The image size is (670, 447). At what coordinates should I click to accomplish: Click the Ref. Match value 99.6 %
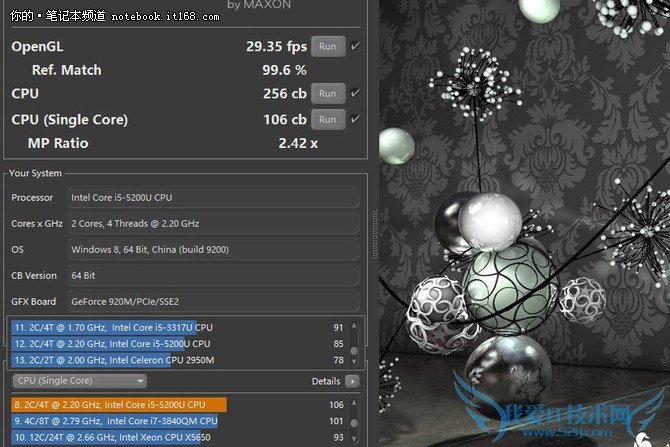point(284,70)
